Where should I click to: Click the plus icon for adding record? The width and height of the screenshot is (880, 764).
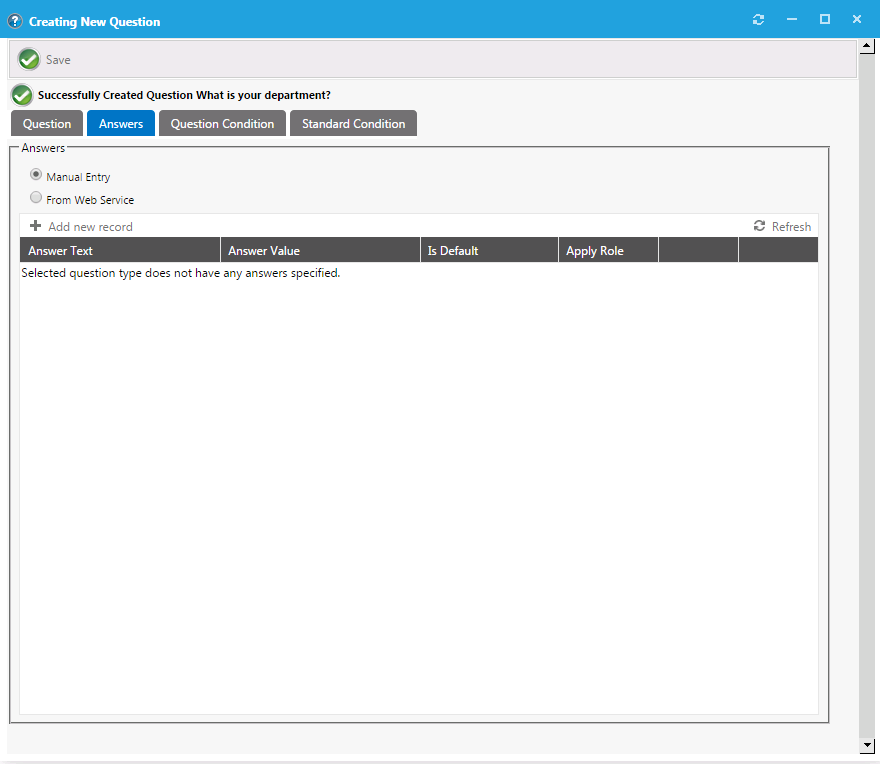(x=36, y=226)
